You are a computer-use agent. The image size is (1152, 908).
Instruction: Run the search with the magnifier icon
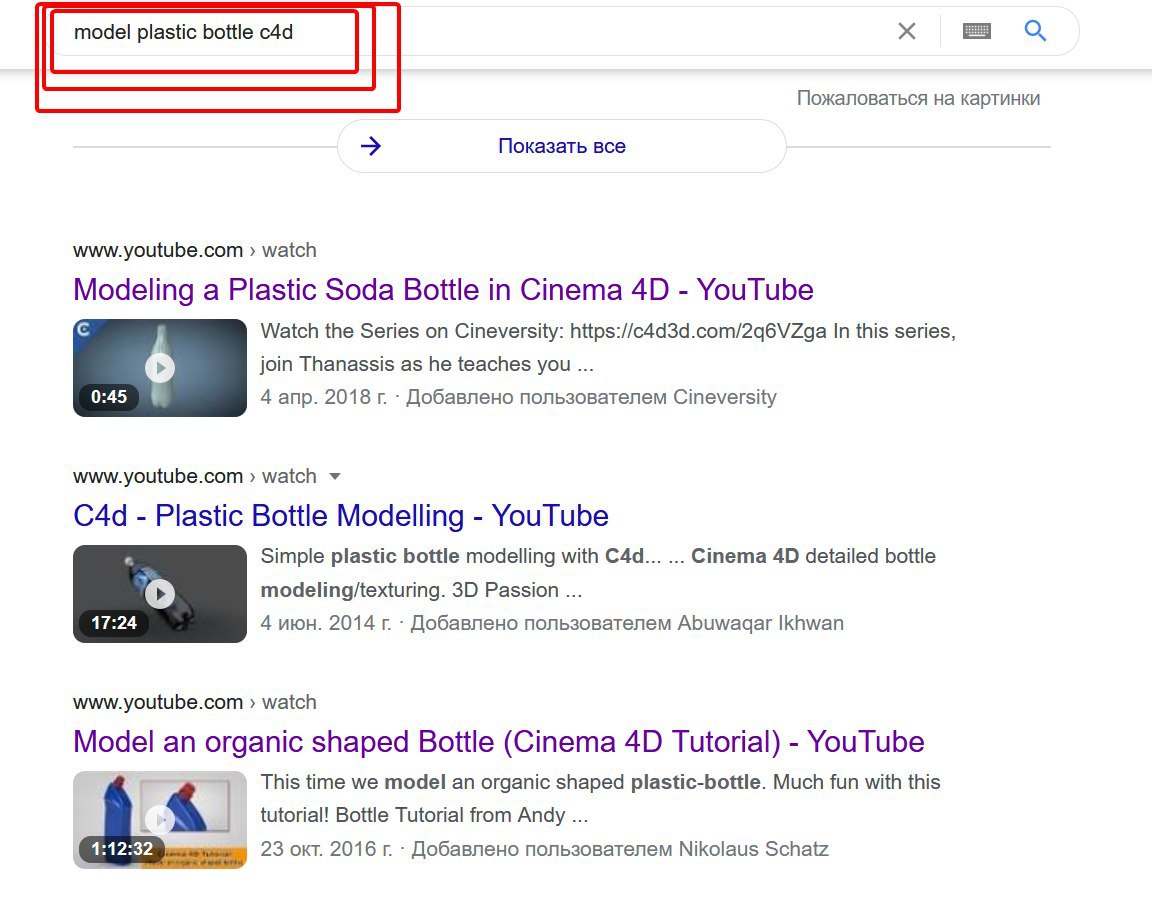coord(1035,31)
